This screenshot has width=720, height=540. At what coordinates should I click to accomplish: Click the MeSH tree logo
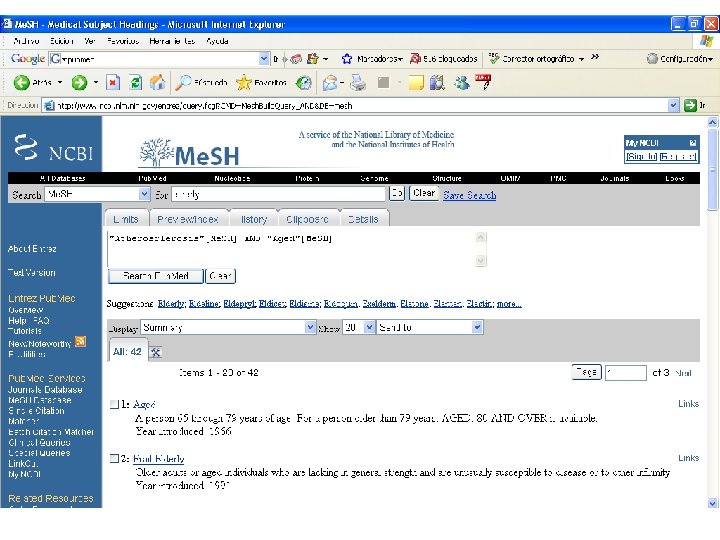pos(190,152)
